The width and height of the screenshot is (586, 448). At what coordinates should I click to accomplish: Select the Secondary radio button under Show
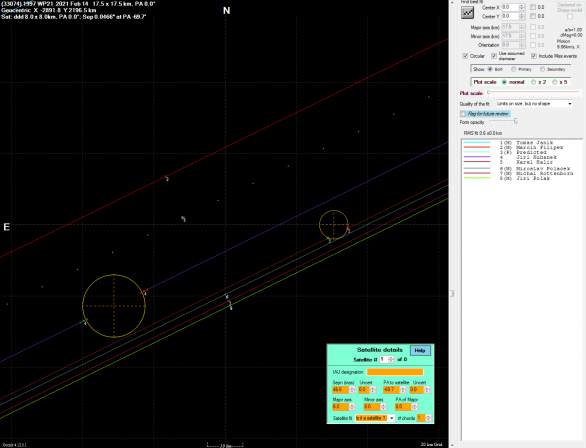[542, 69]
